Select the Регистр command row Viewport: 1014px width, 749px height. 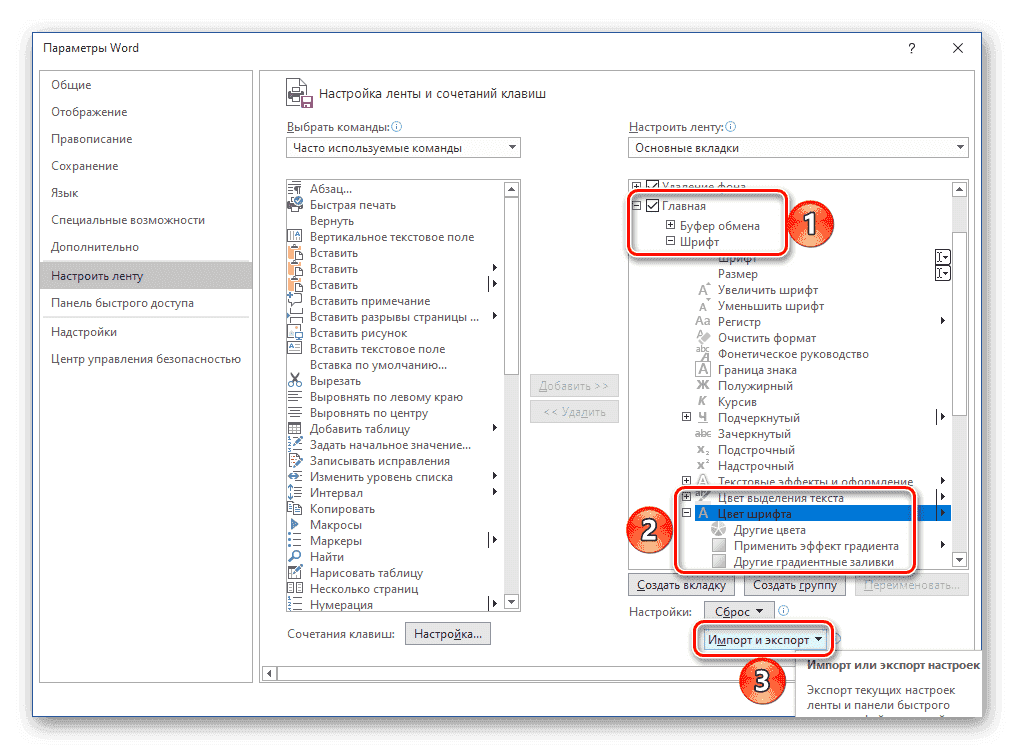click(x=739, y=321)
